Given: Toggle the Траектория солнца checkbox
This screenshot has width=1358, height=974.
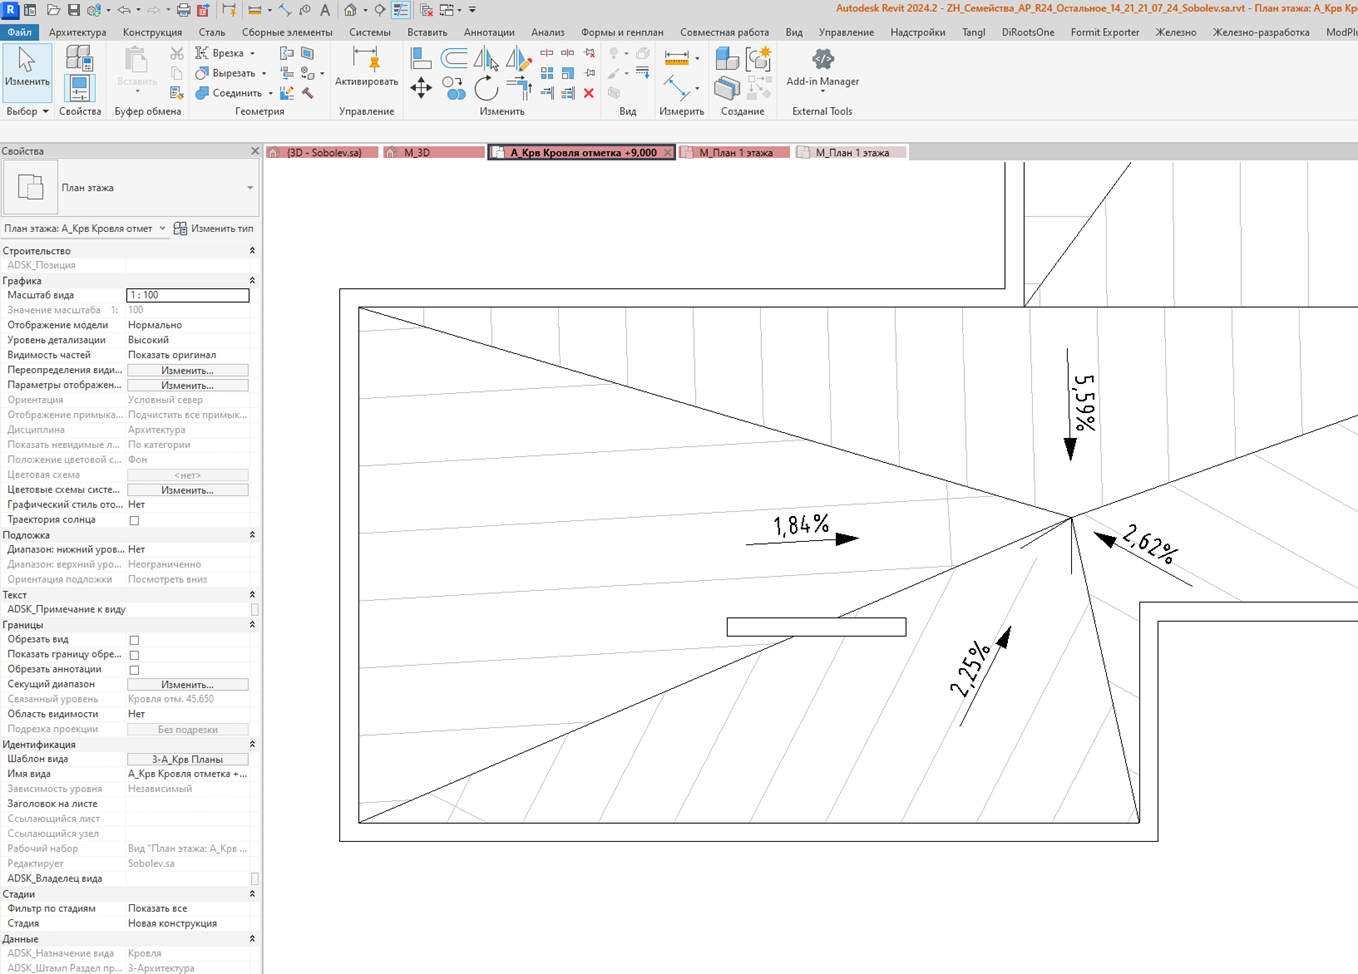Looking at the screenshot, I should pos(134,520).
